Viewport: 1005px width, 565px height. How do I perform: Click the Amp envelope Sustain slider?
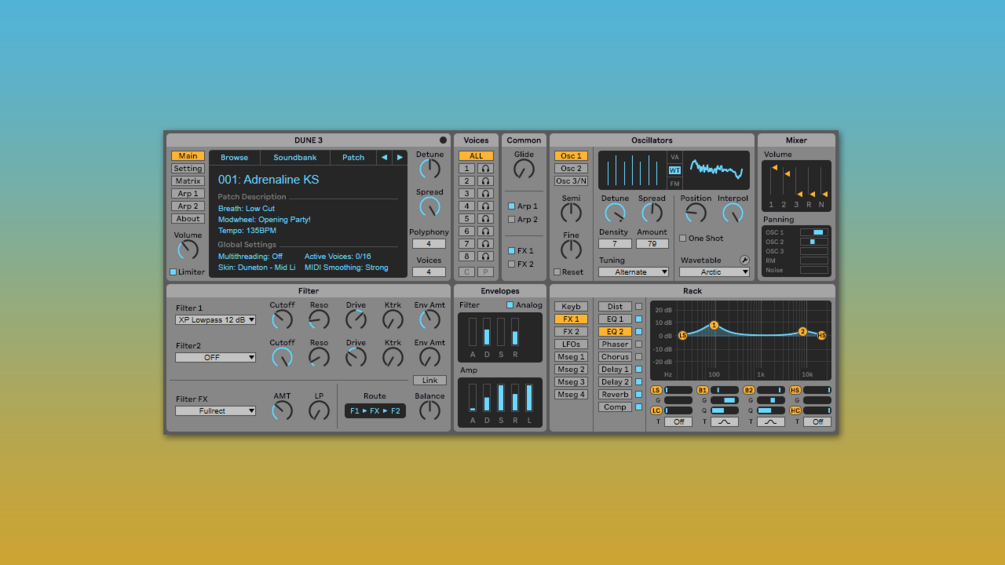501,397
